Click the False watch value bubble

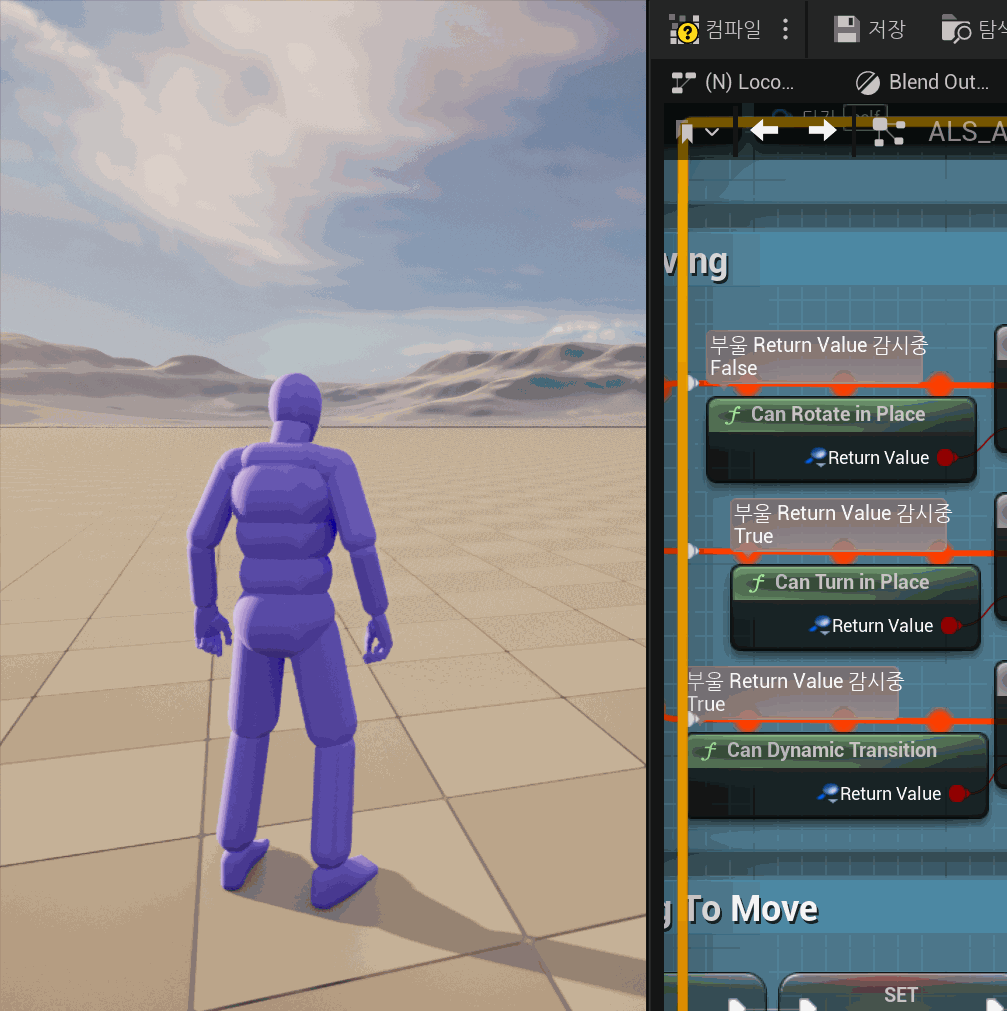click(x=815, y=357)
